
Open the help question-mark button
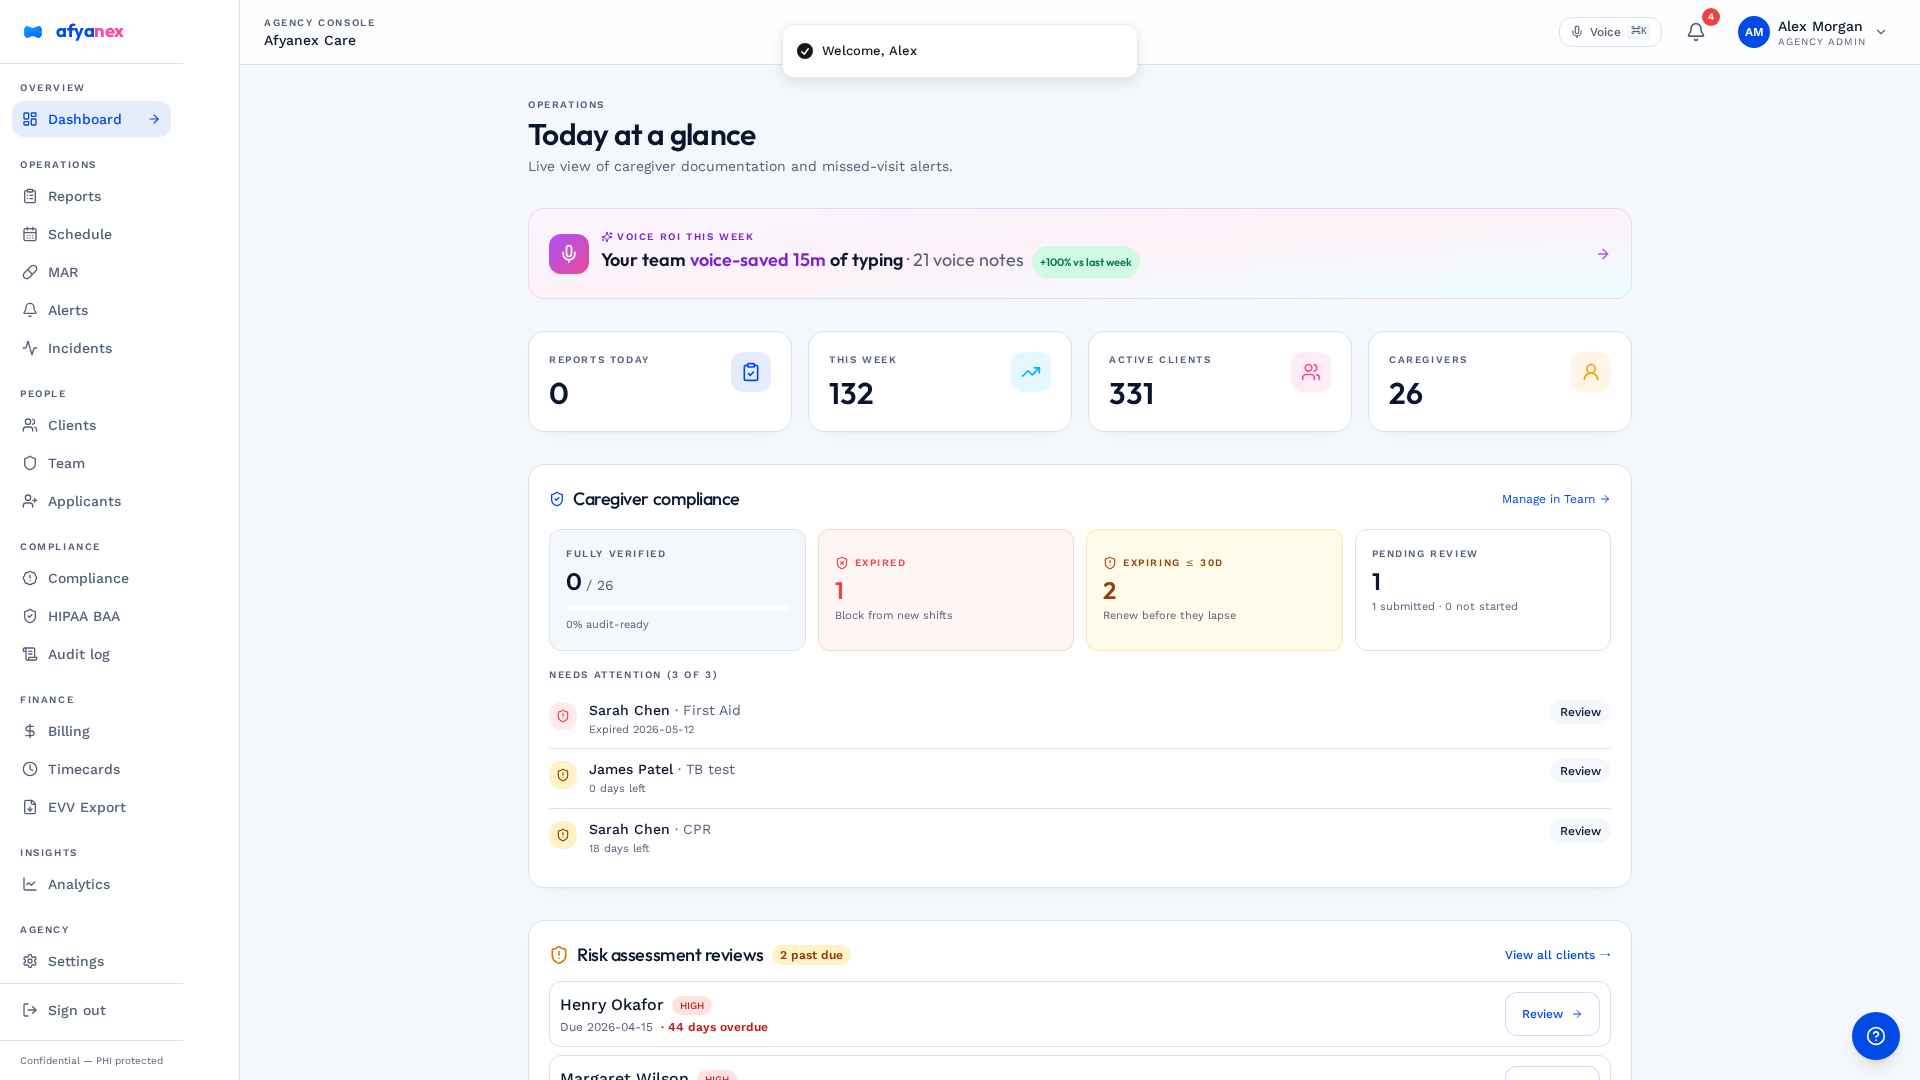[1876, 1036]
